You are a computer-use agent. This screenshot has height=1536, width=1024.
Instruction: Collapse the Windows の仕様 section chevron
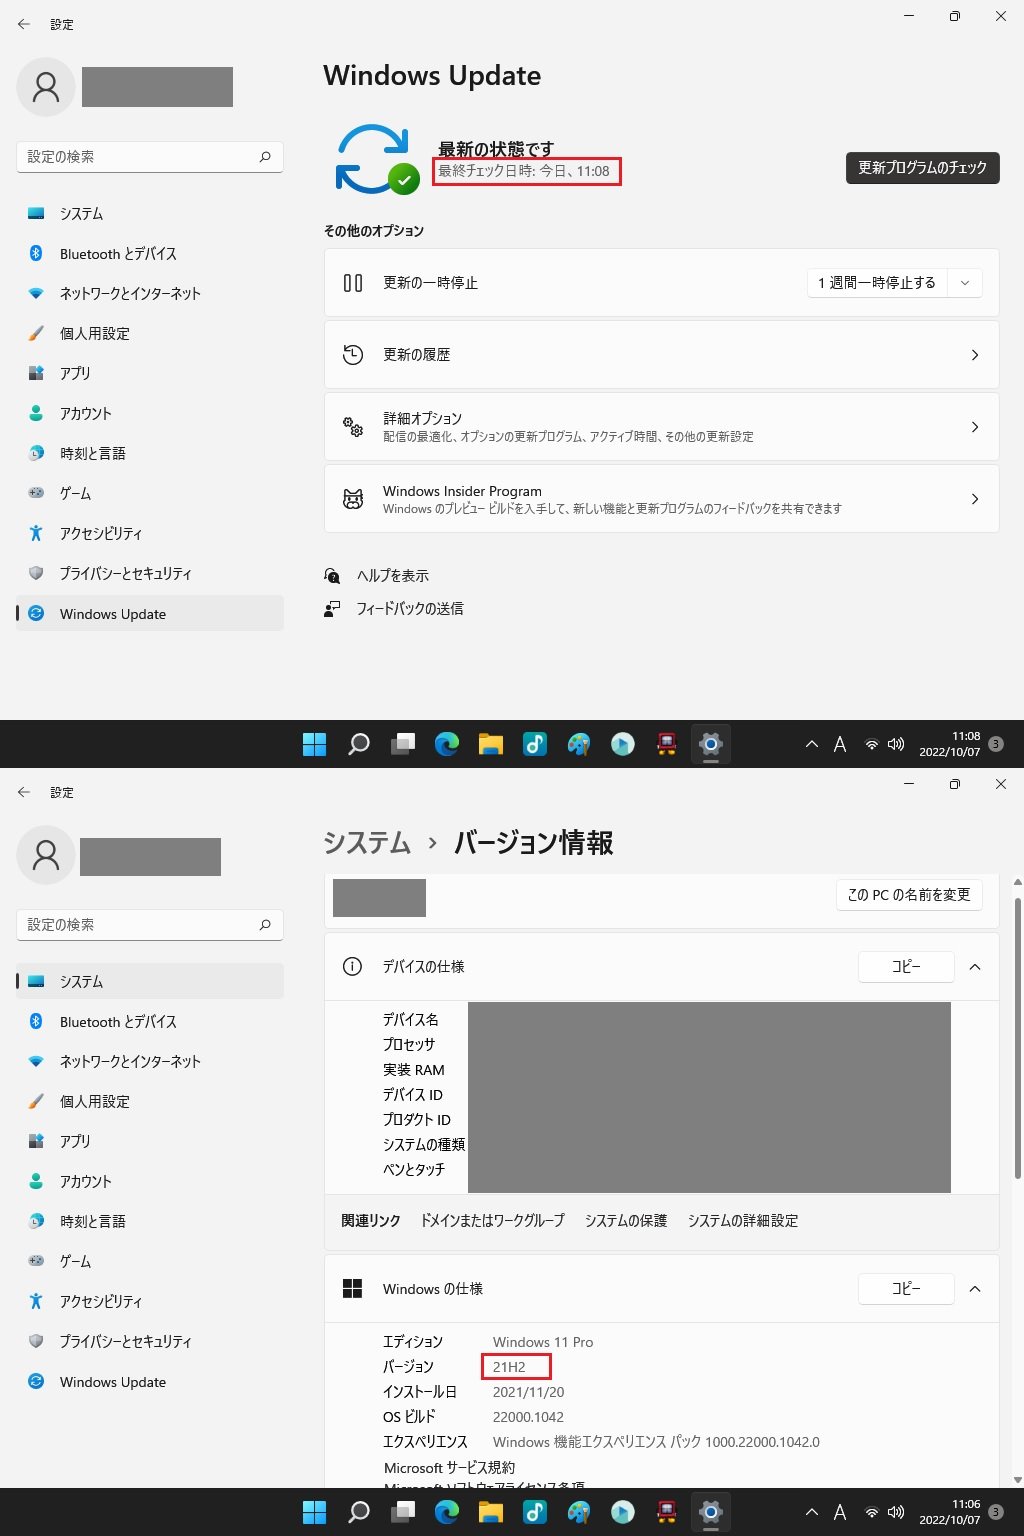975,1289
